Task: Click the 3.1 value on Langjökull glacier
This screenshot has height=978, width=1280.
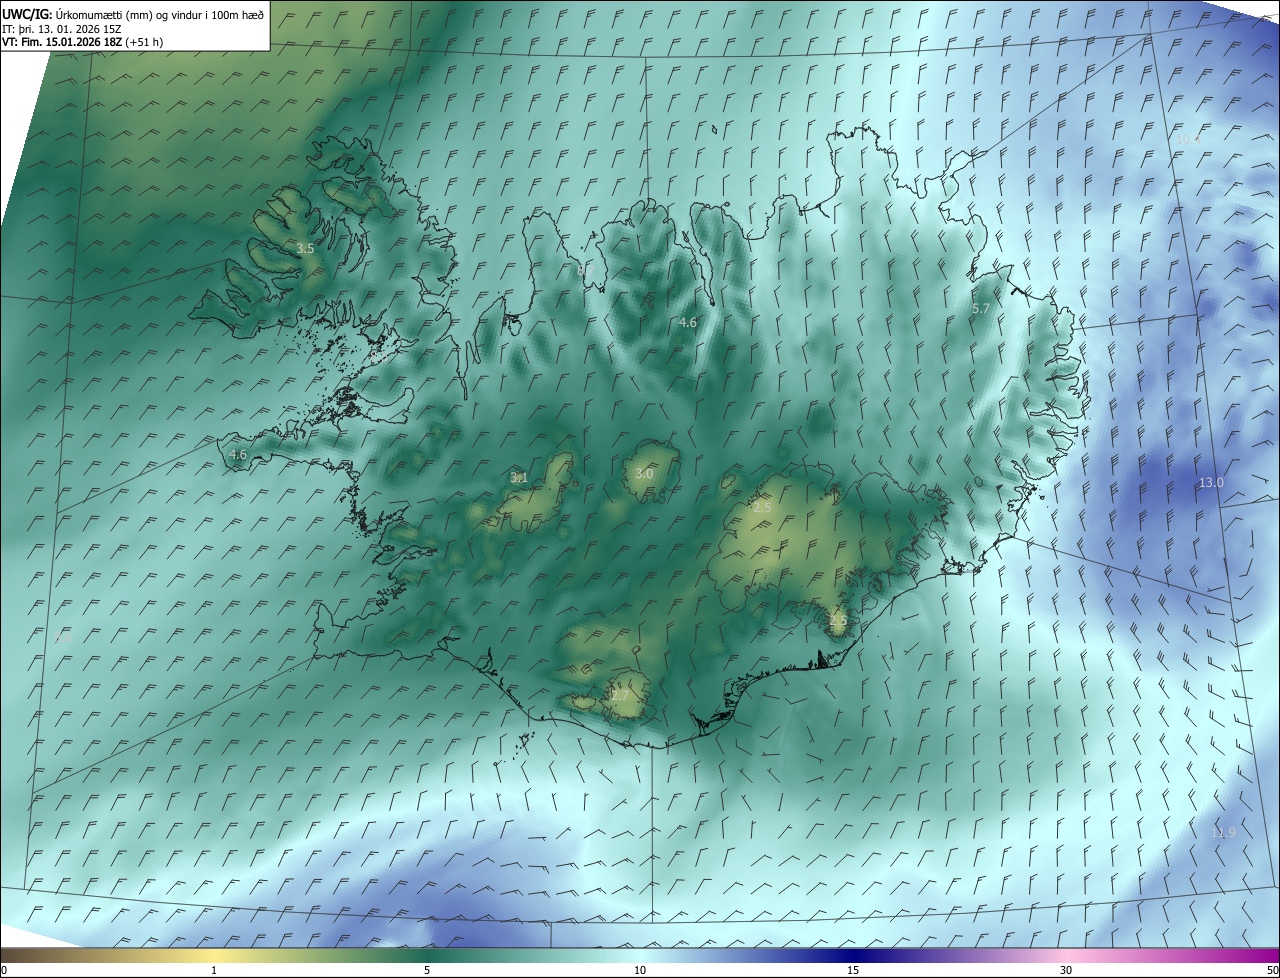Action: (x=518, y=477)
